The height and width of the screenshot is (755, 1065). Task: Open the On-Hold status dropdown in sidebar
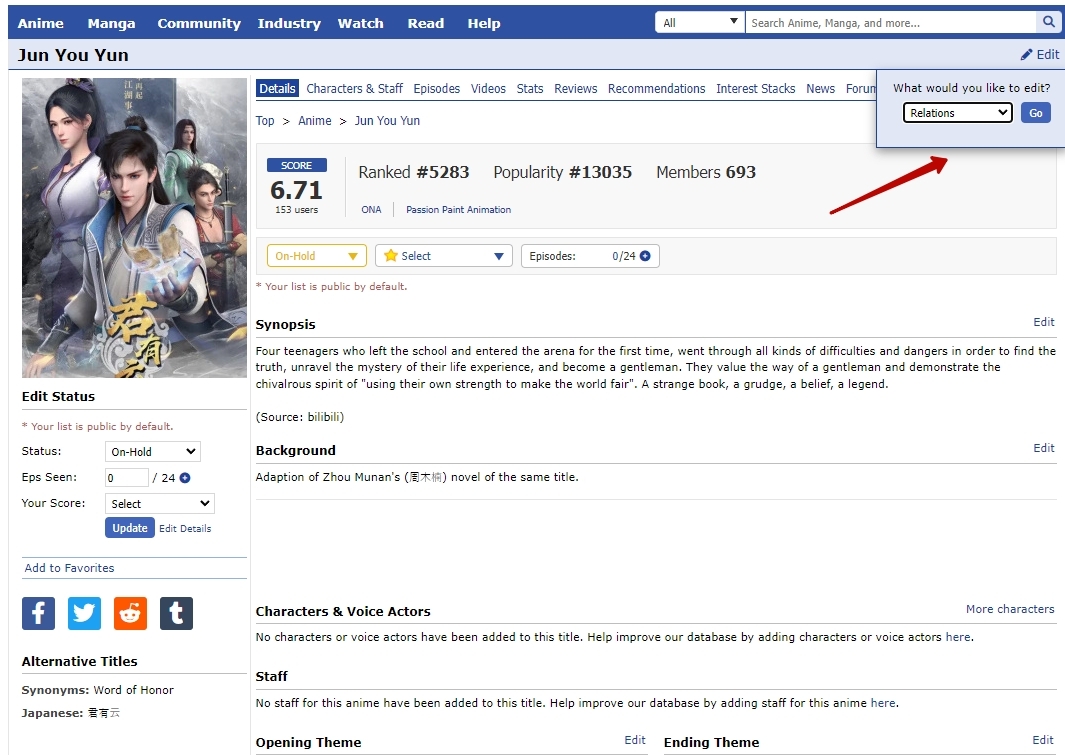(x=152, y=452)
